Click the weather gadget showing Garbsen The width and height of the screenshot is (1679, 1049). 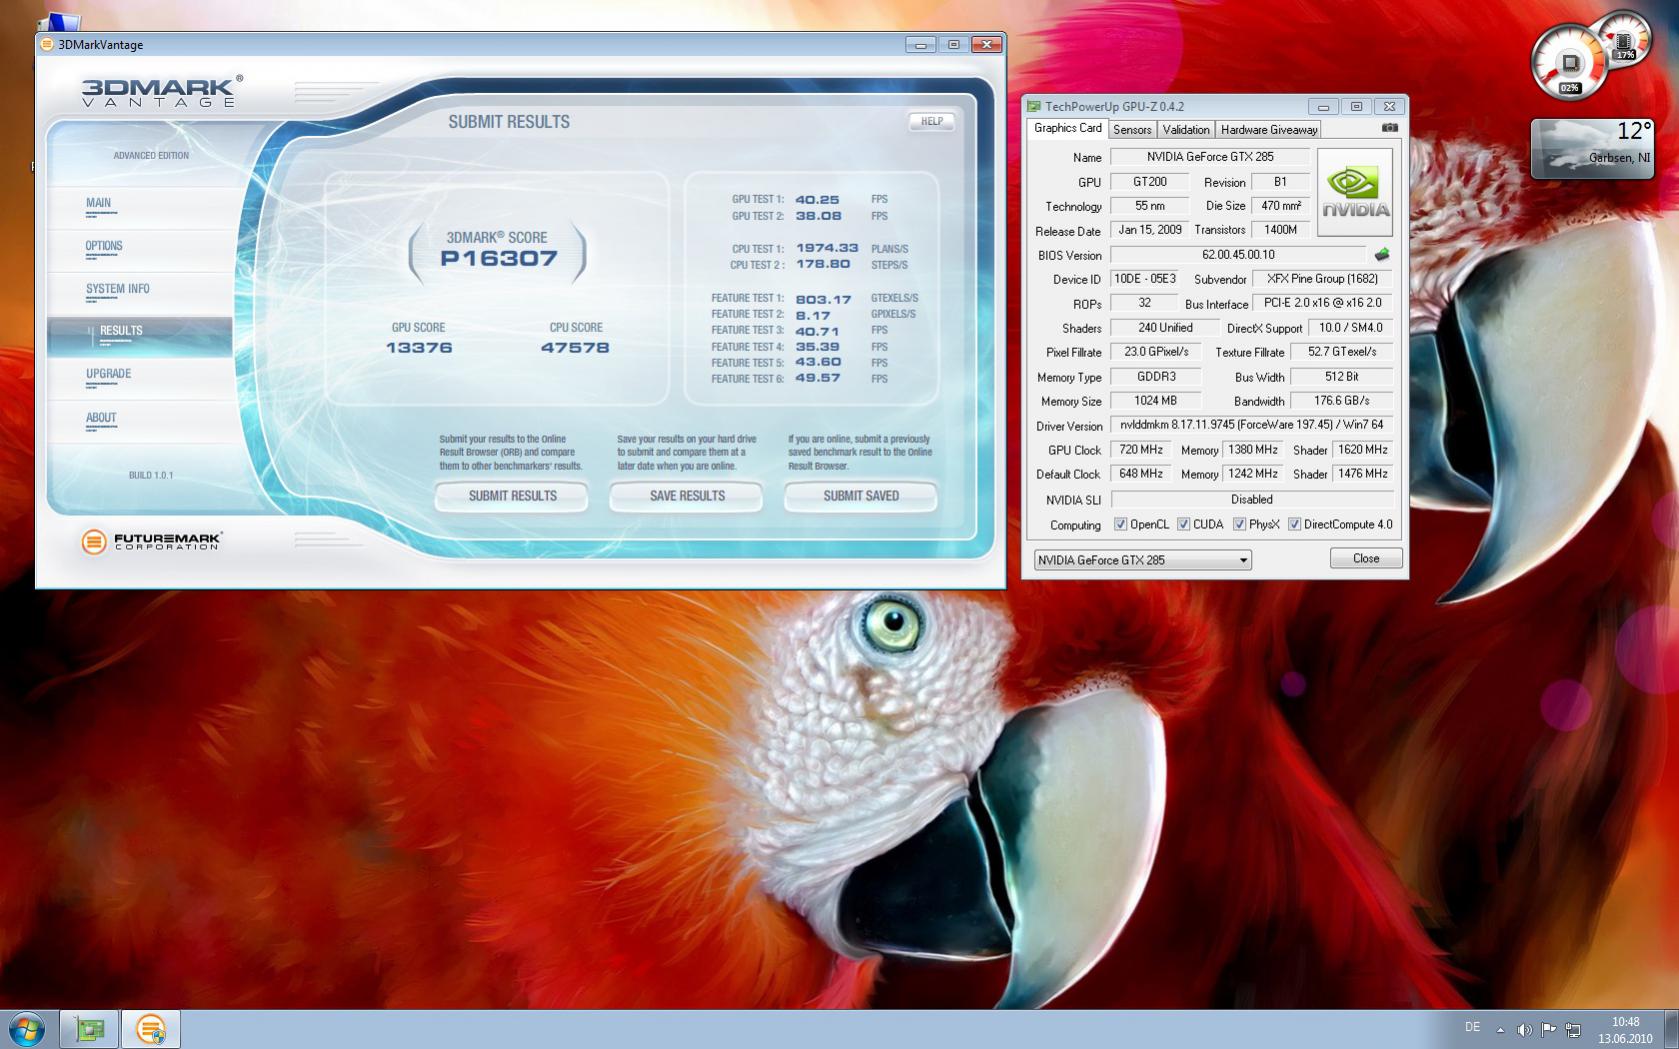(x=1592, y=149)
